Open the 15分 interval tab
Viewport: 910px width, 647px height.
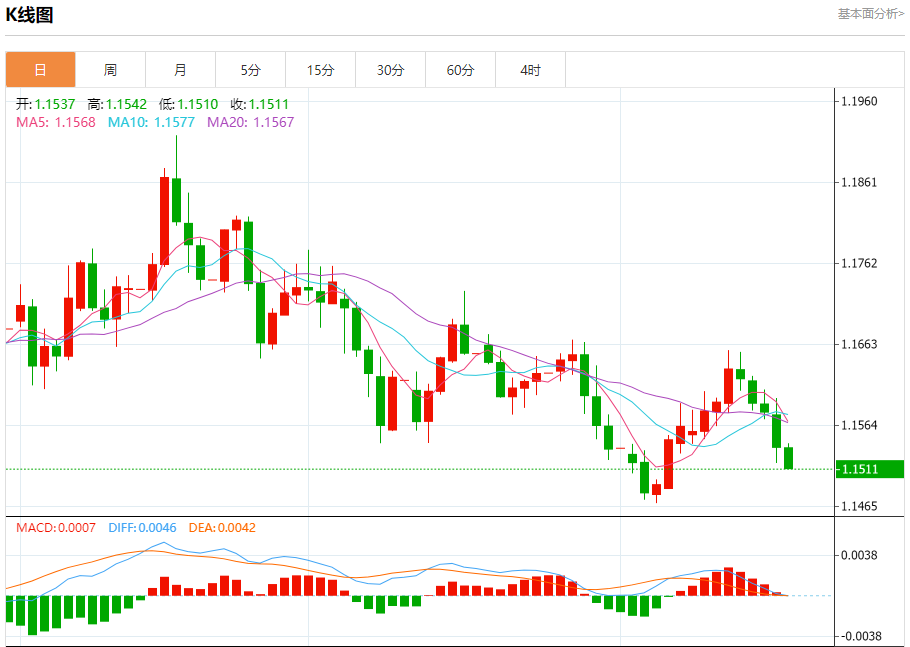pyautogui.click(x=320, y=70)
